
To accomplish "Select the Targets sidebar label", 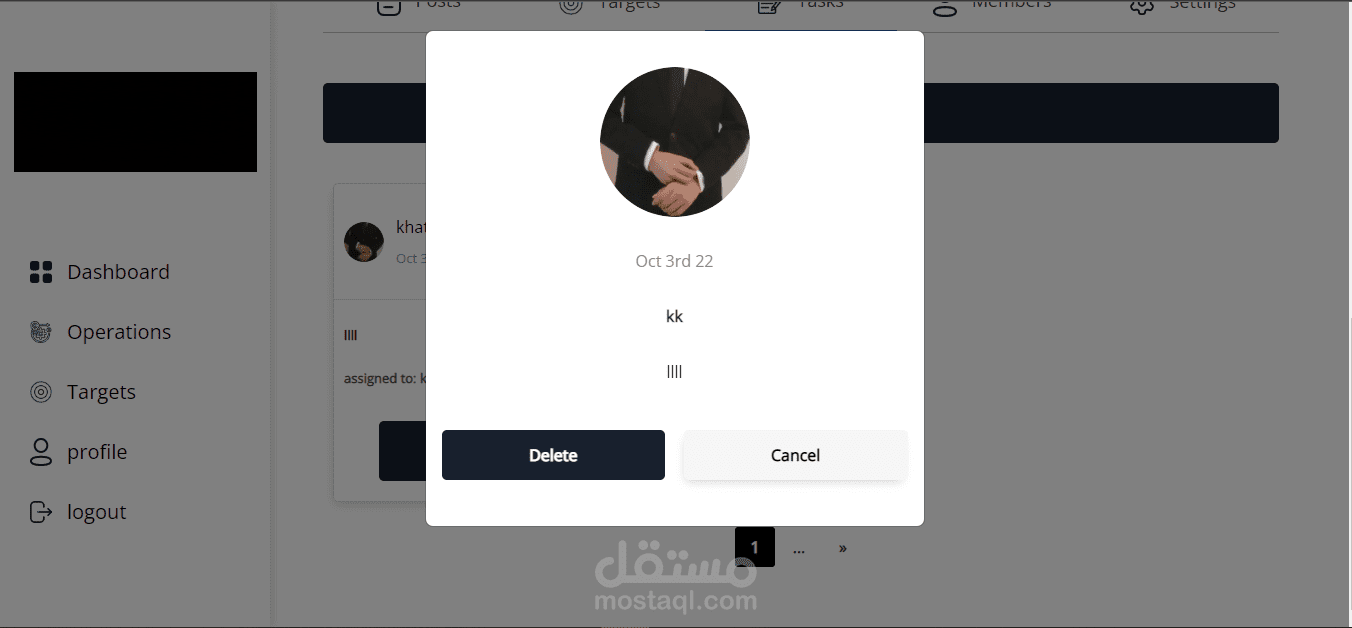I will click(x=101, y=392).
